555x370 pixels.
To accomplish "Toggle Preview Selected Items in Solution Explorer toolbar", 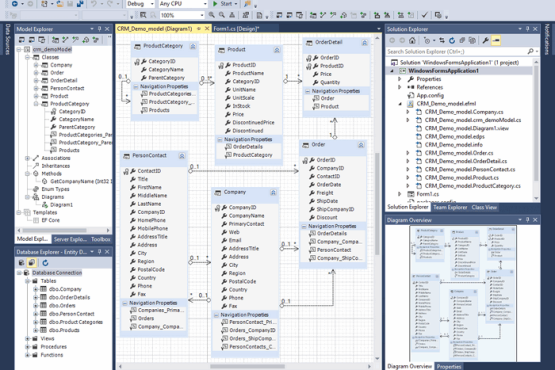I will click(496, 40).
